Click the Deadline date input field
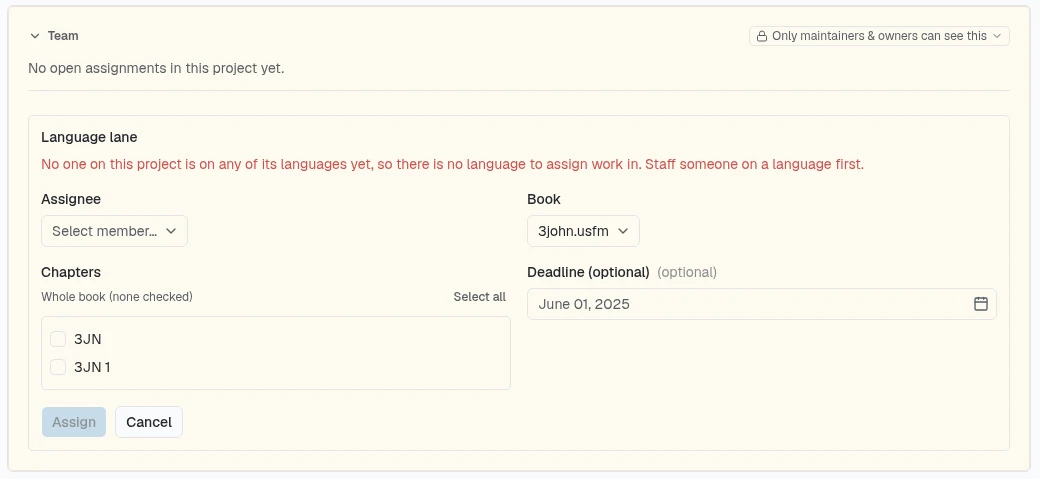1040x479 pixels. tap(761, 304)
